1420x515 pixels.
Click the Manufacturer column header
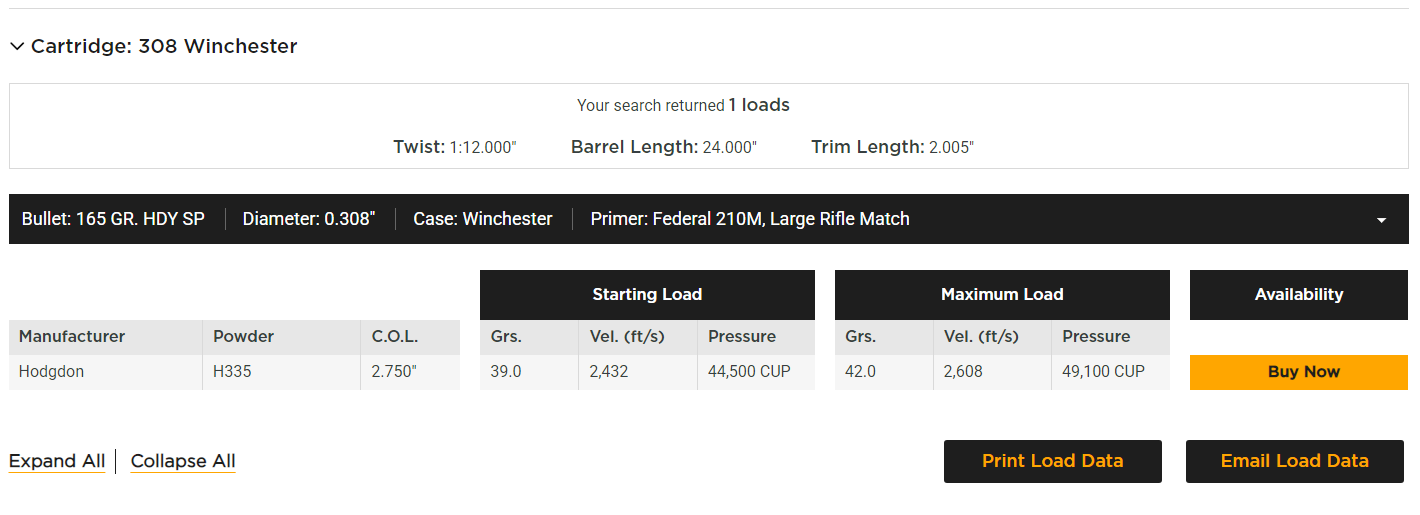pyautogui.click(x=72, y=337)
